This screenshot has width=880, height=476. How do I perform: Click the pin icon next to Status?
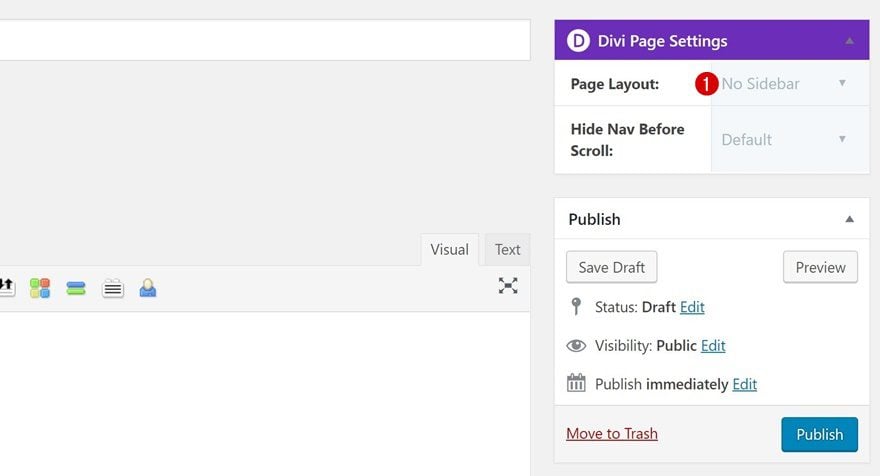[575, 307]
